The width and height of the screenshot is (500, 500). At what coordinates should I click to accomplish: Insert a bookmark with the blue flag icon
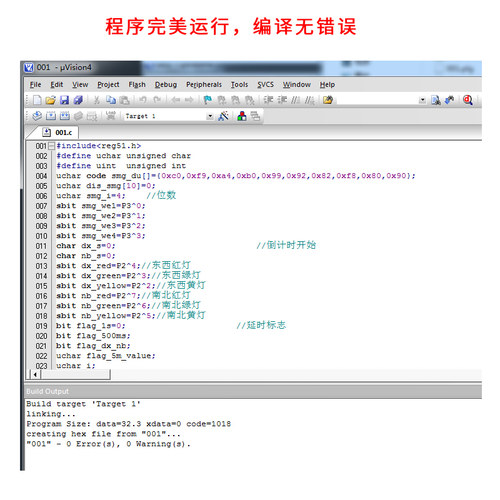[208, 100]
